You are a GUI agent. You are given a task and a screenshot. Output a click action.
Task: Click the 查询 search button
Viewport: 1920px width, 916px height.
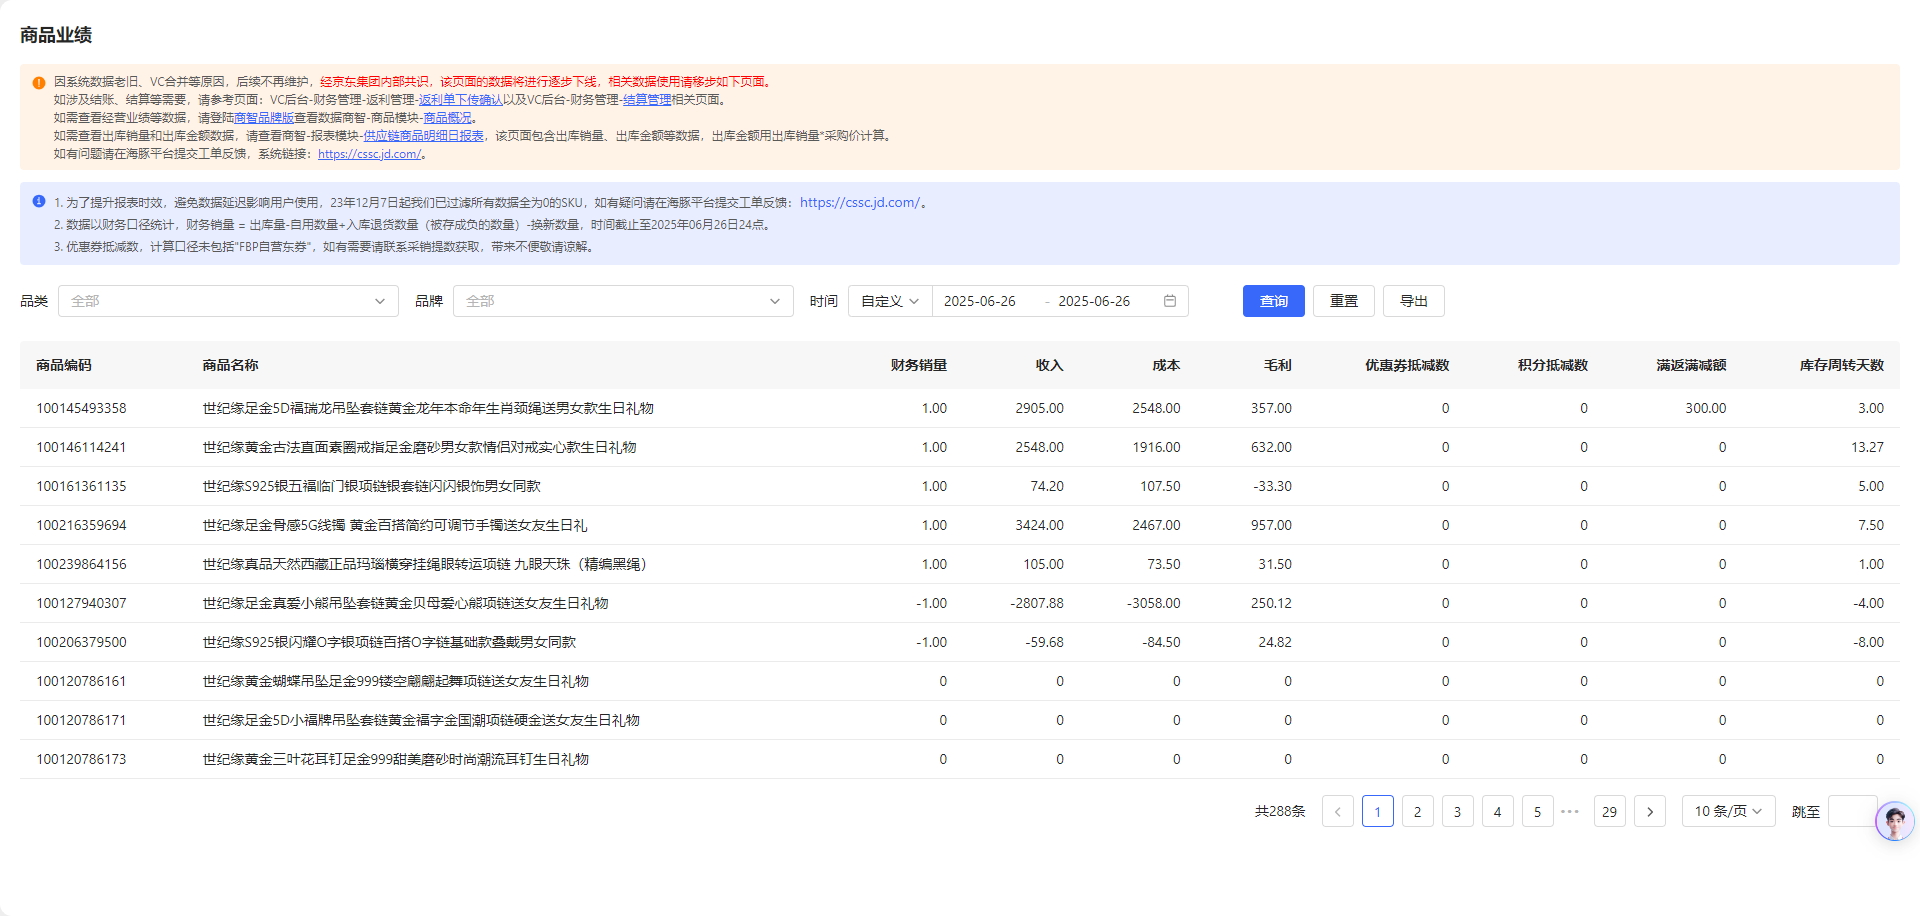(x=1273, y=301)
